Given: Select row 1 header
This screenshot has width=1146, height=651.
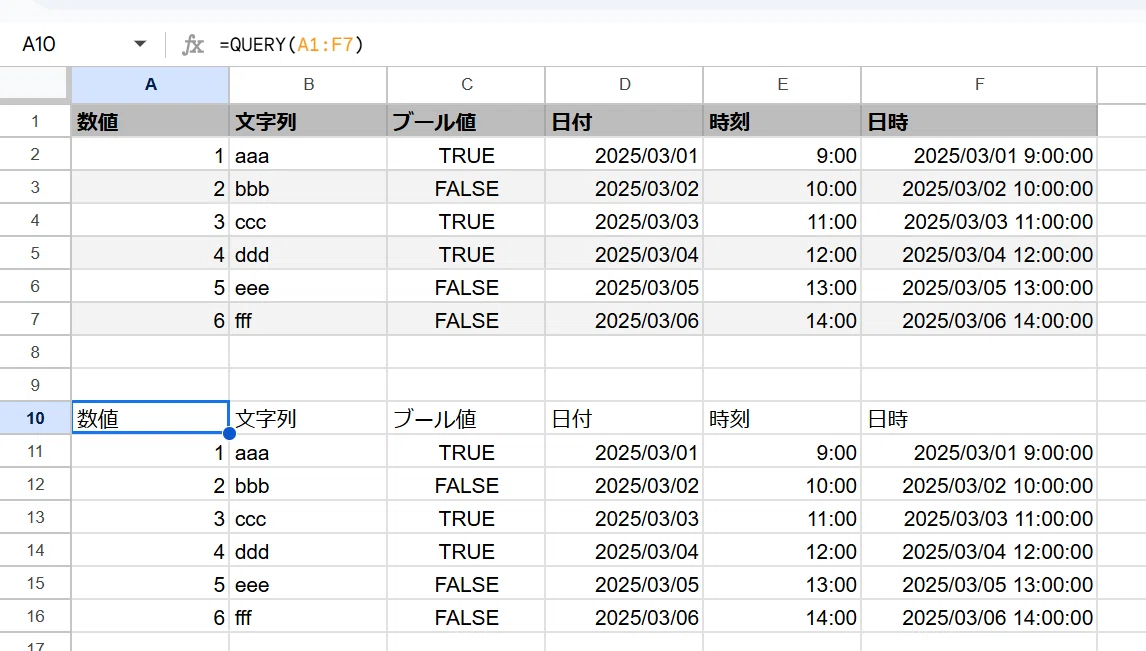Looking at the screenshot, I should pos(34,121).
